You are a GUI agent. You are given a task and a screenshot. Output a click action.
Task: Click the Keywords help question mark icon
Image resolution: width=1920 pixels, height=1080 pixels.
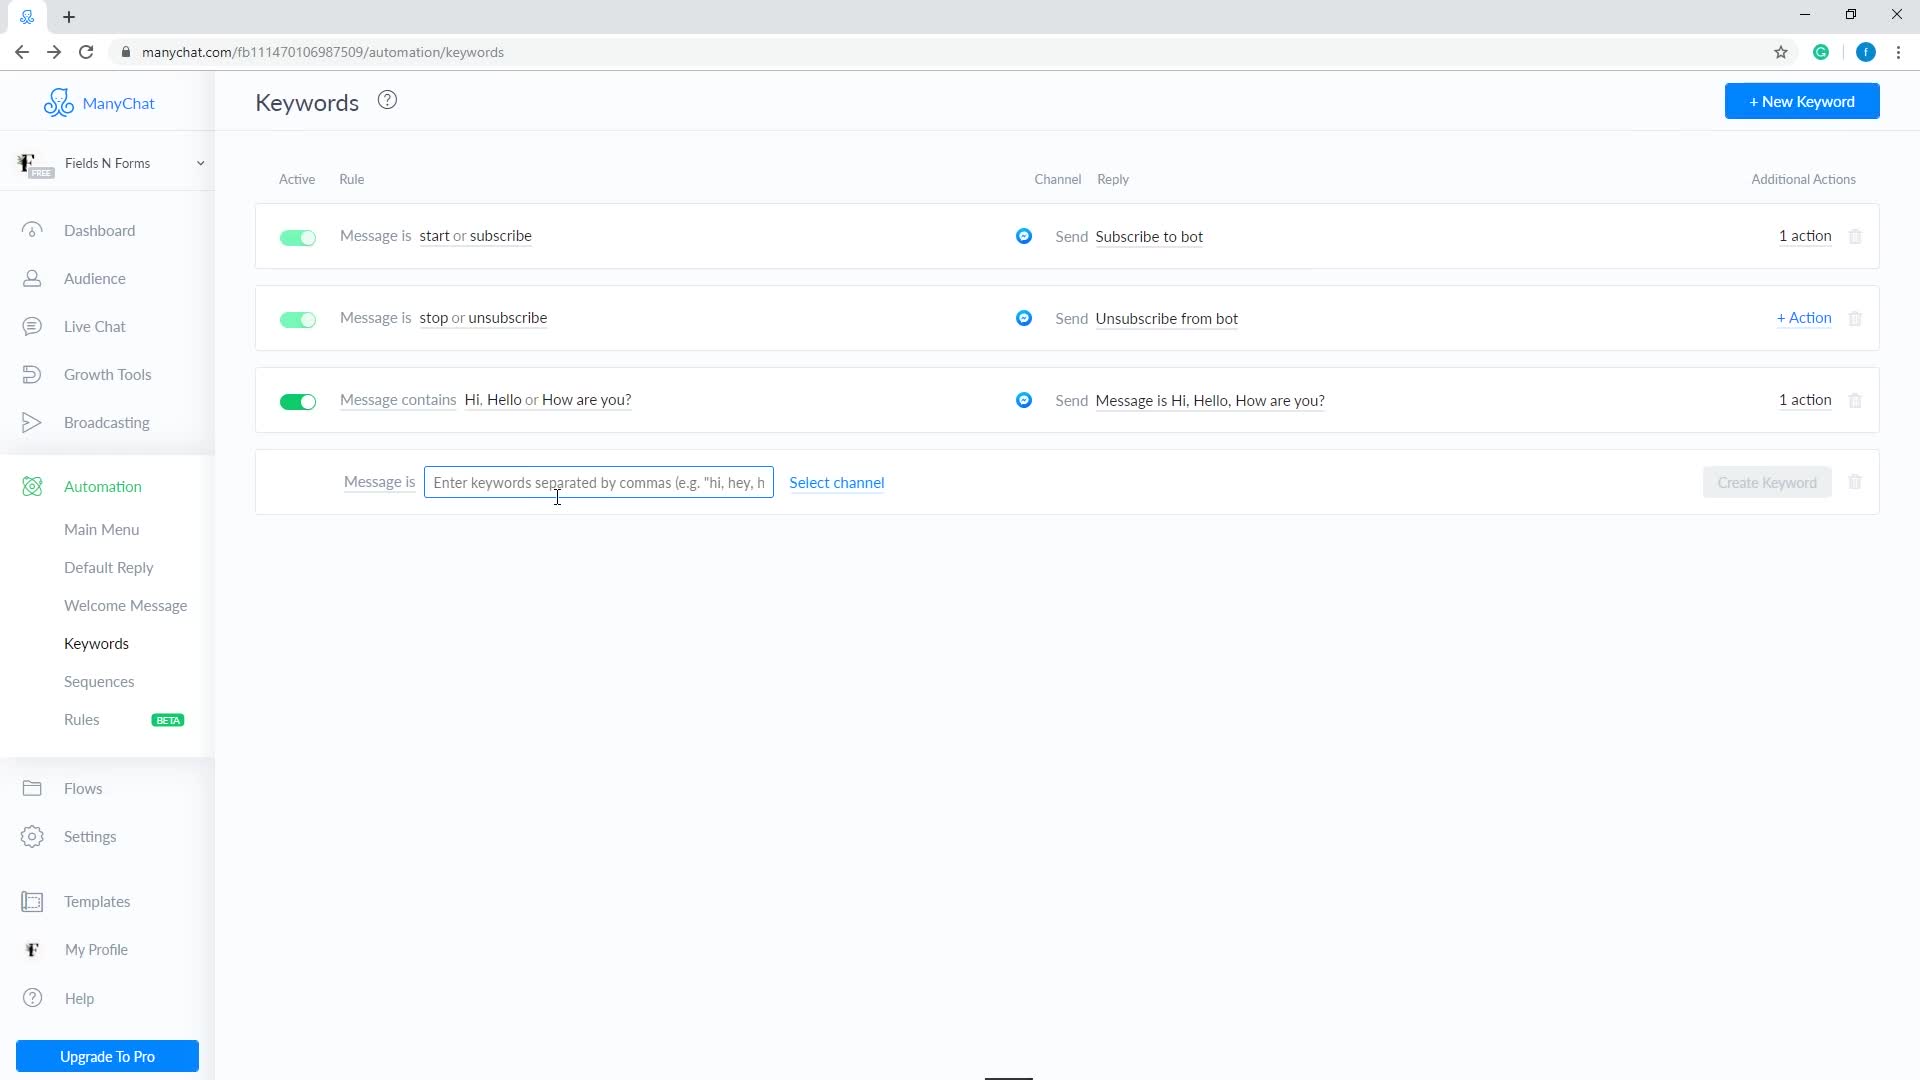[x=387, y=100]
